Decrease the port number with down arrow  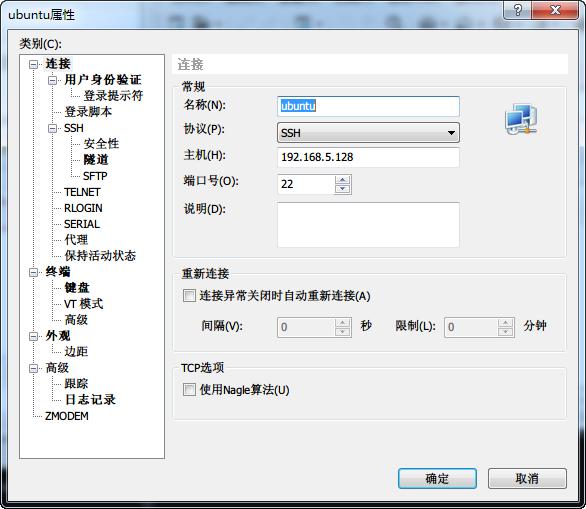[x=342, y=189]
